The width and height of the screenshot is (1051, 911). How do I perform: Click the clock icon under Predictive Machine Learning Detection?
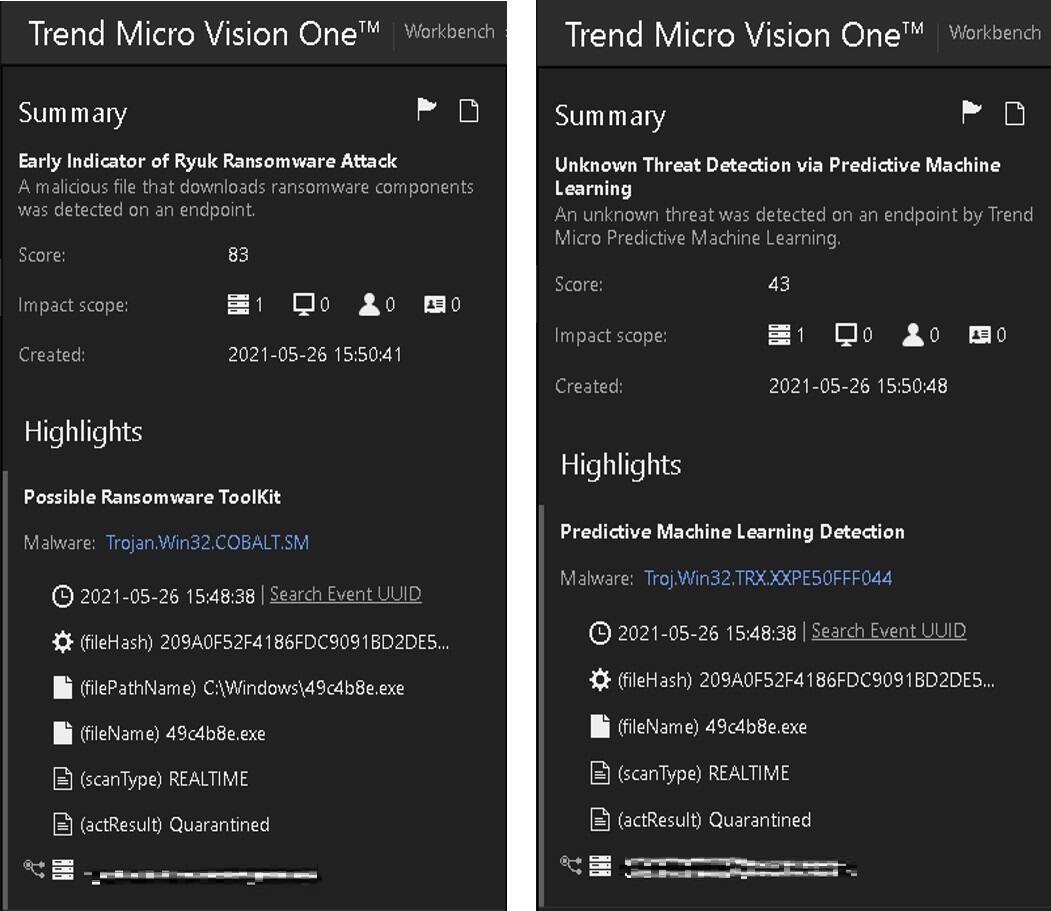pyautogui.click(x=600, y=632)
